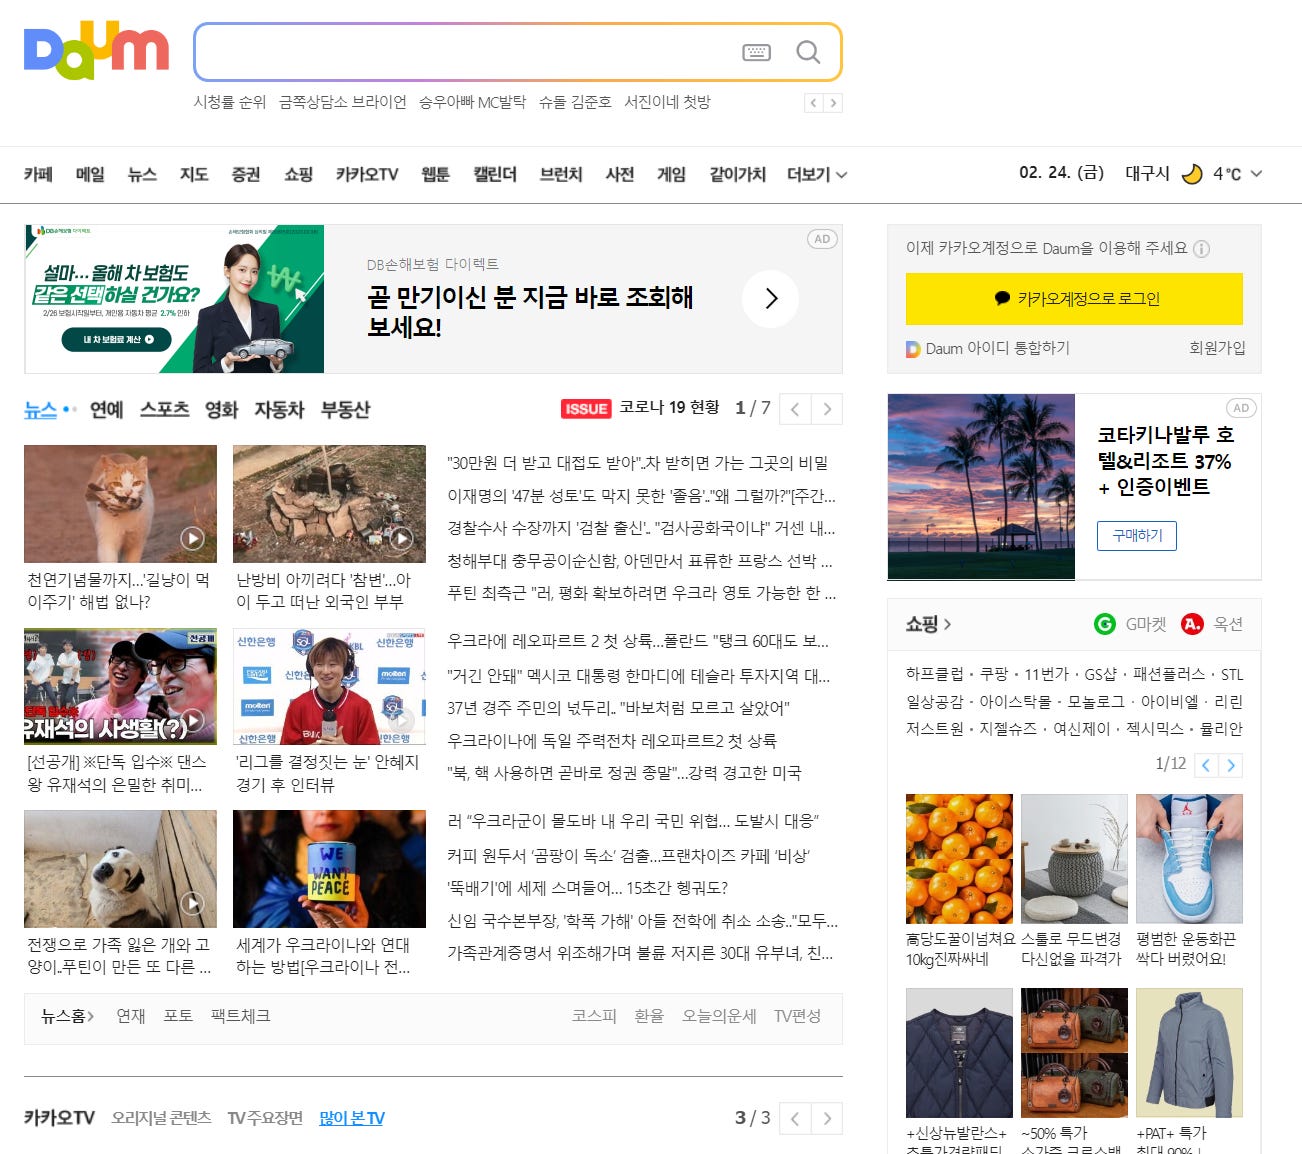Open 뉴스홈 link with arrow
The height and width of the screenshot is (1154, 1302).
pyautogui.click(x=67, y=1016)
